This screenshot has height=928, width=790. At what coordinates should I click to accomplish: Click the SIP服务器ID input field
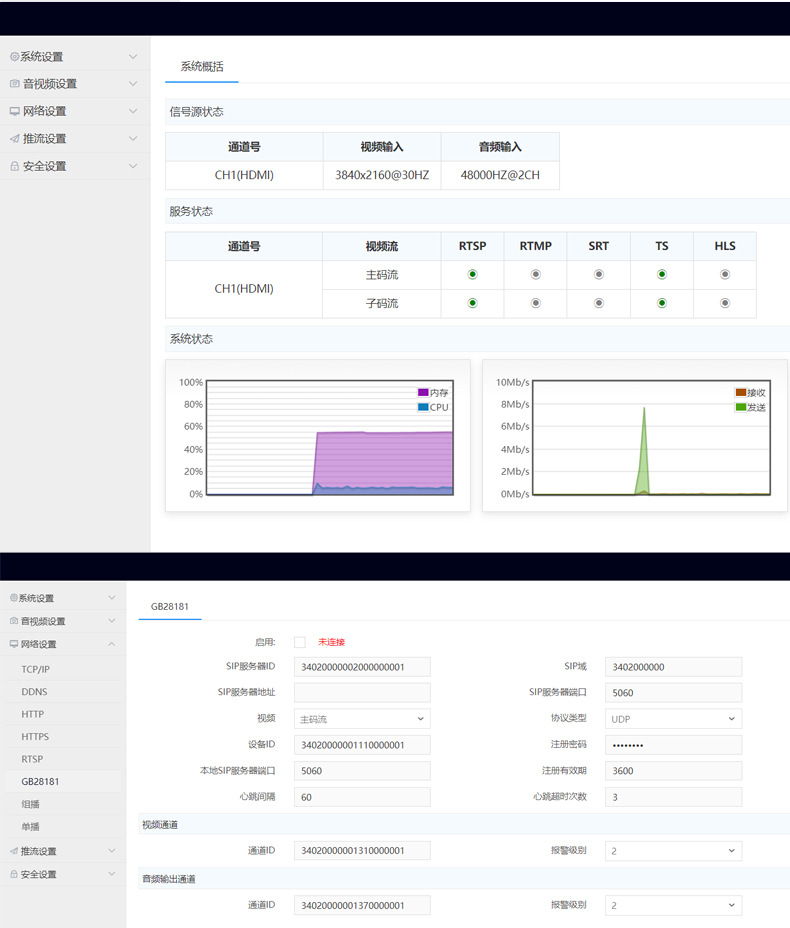click(362, 667)
